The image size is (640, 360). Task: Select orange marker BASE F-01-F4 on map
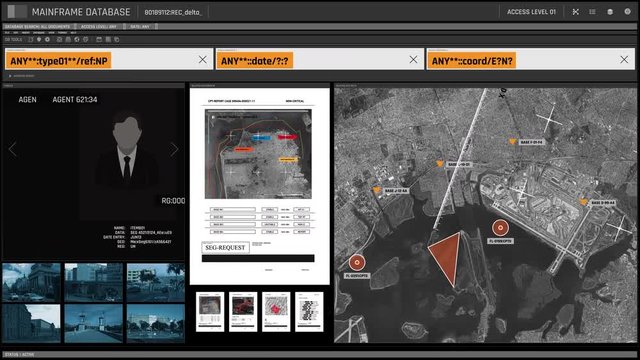tap(513, 141)
